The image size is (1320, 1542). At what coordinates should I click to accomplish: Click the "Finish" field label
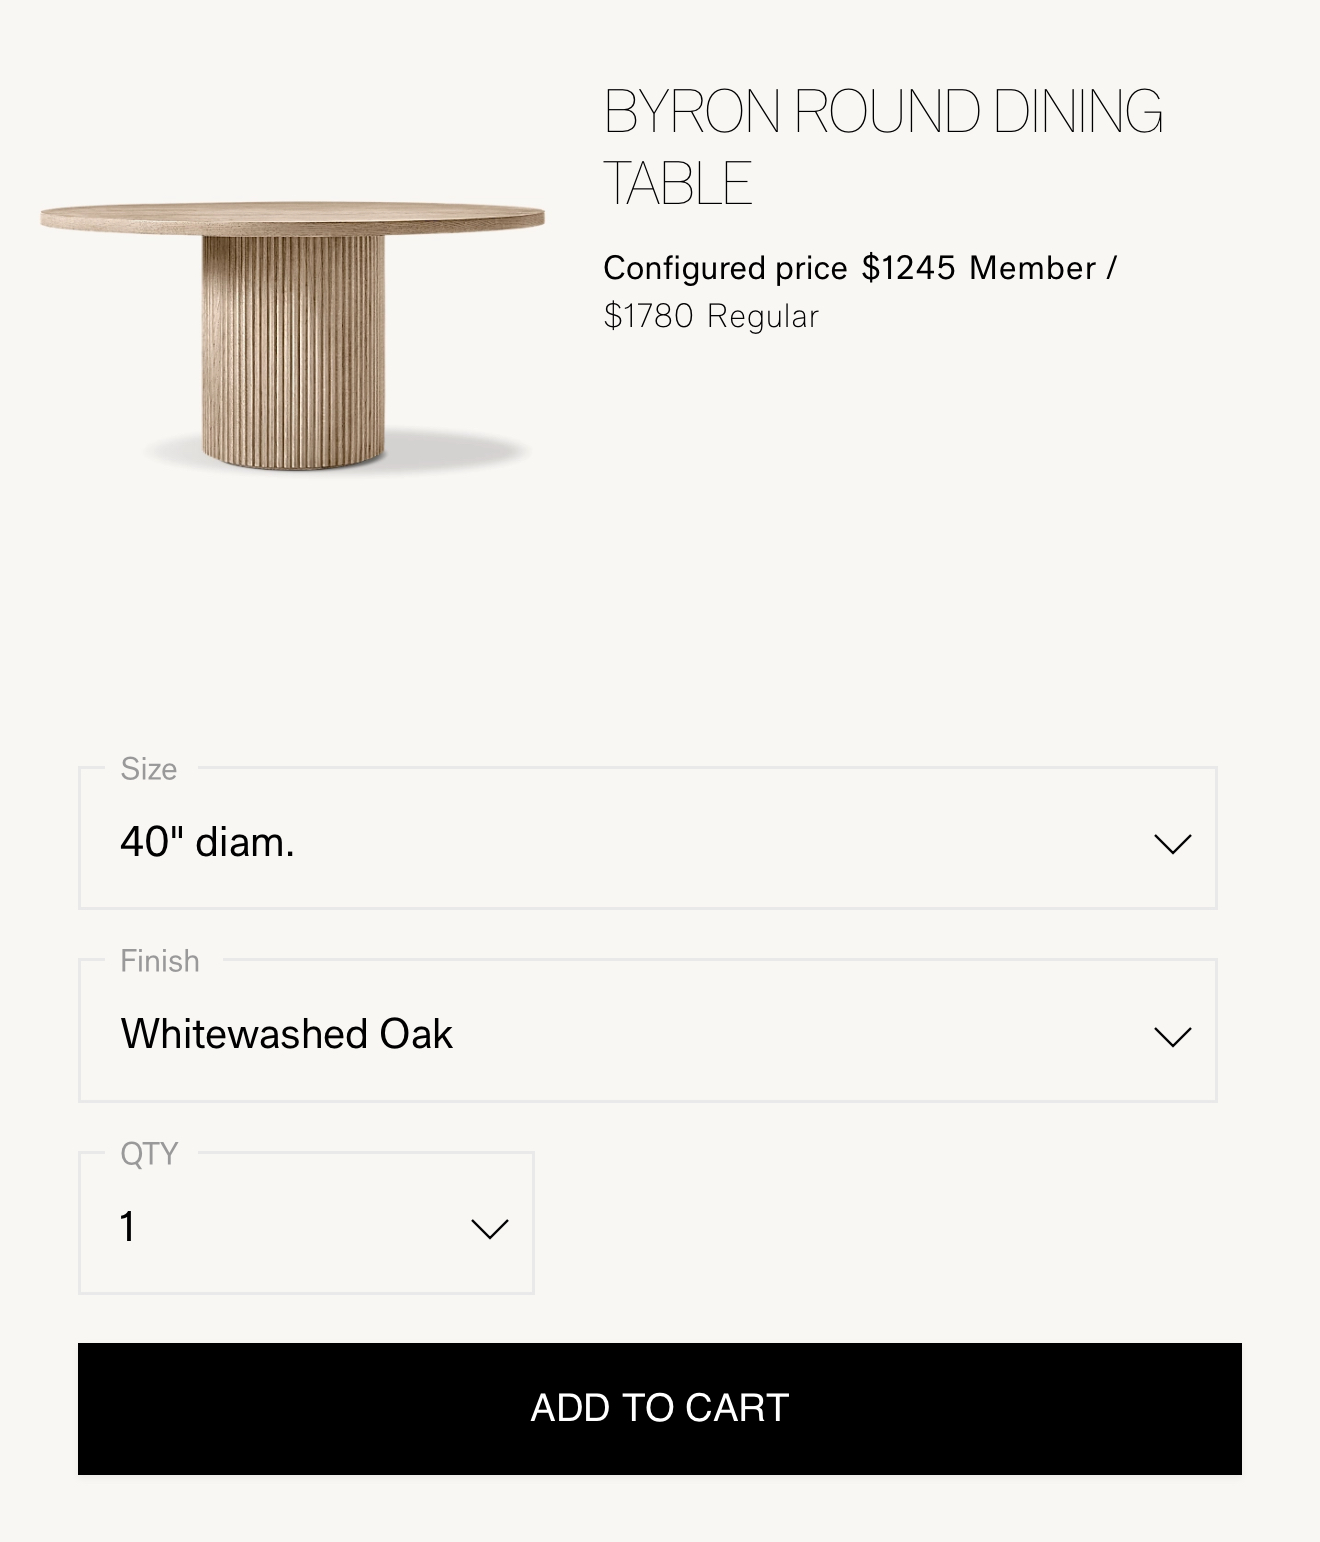tap(160, 961)
